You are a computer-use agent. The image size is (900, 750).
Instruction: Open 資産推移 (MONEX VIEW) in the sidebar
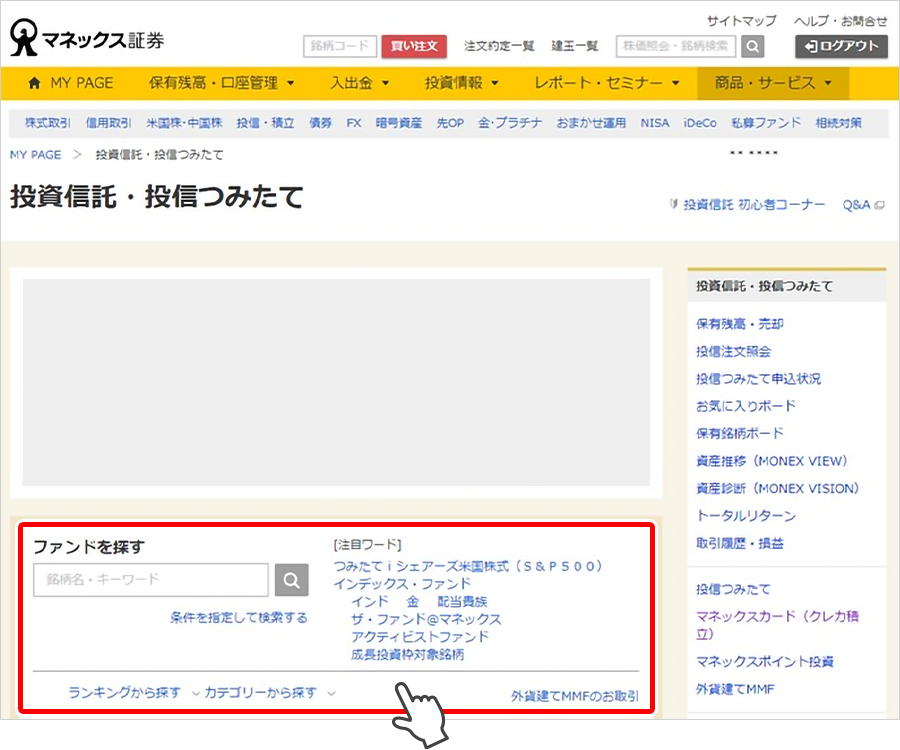tap(772, 461)
